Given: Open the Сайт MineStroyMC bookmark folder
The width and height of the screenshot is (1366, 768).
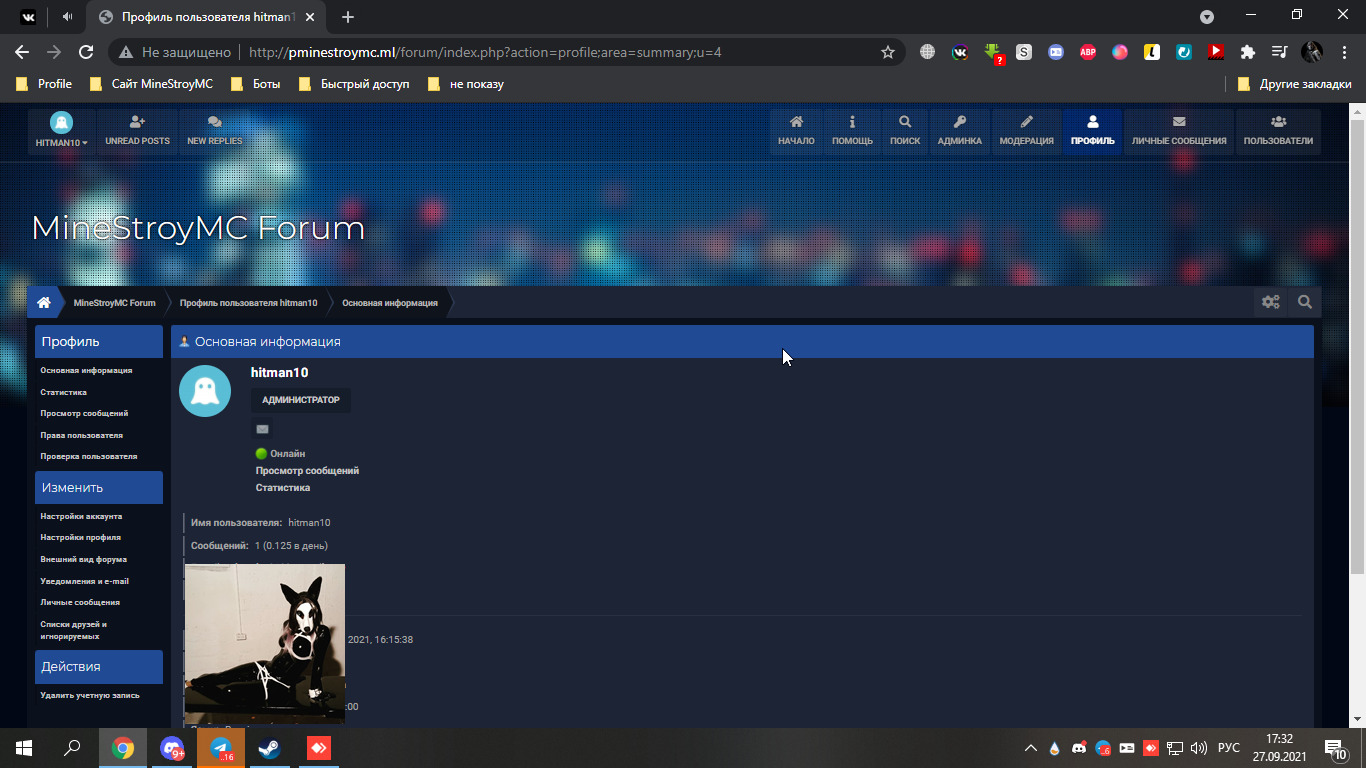Looking at the screenshot, I should [x=151, y=84].
